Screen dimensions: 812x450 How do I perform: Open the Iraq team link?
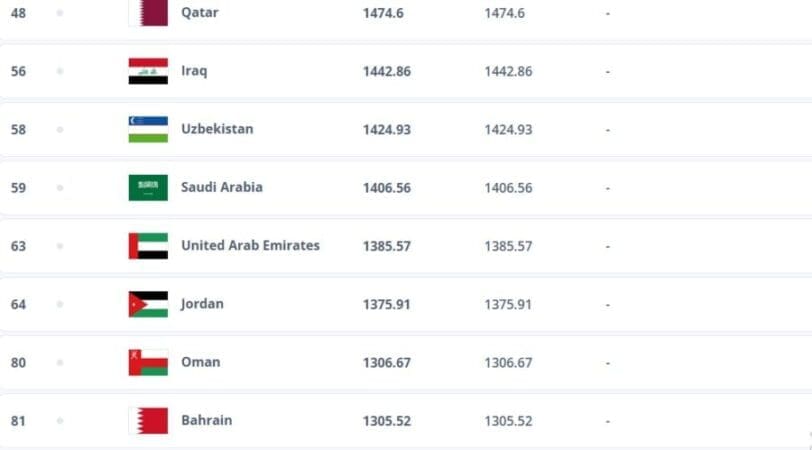[x=194, y=70]
